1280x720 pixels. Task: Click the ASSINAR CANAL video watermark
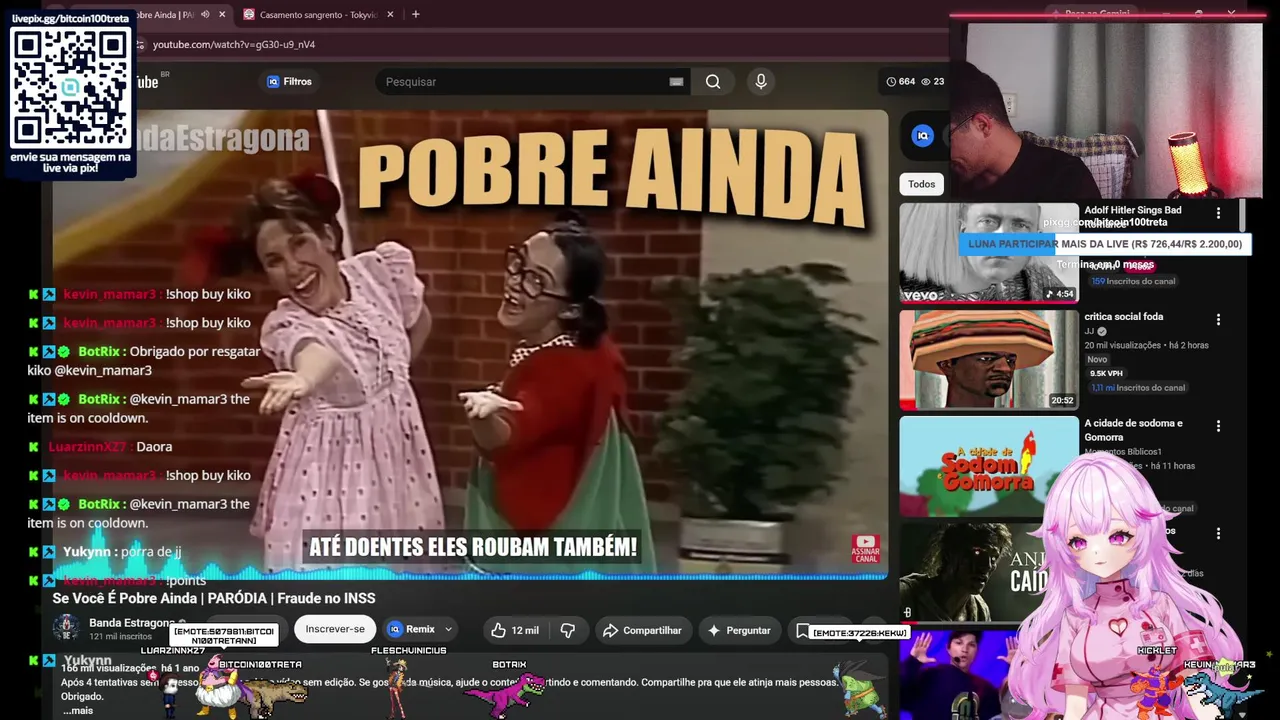coord(865,548)
